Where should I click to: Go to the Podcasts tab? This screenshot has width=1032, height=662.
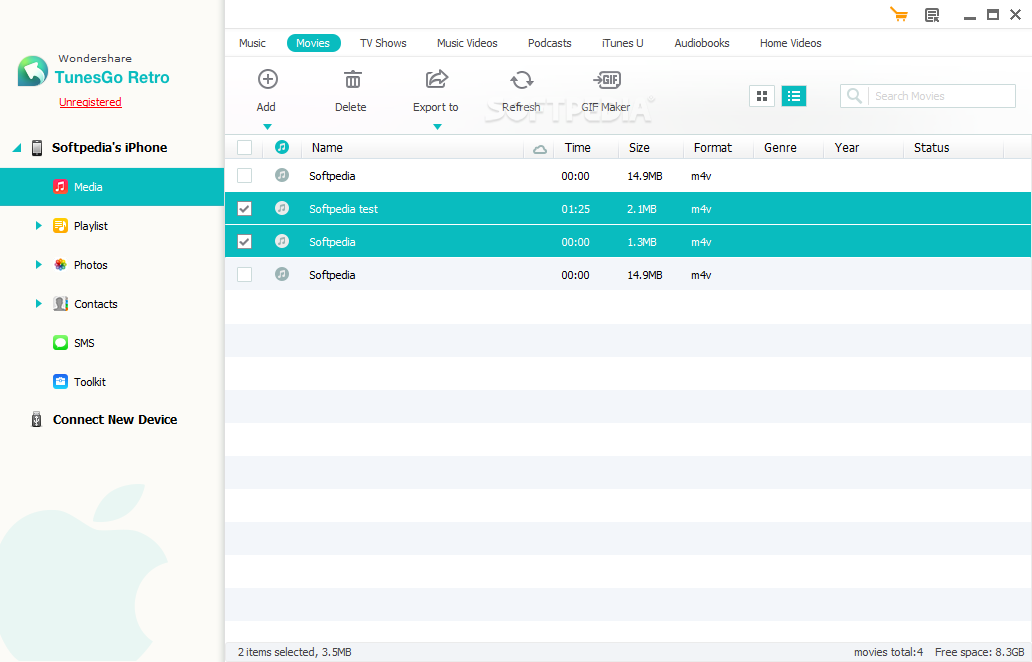pyautogui.click(x=550, y=43)
